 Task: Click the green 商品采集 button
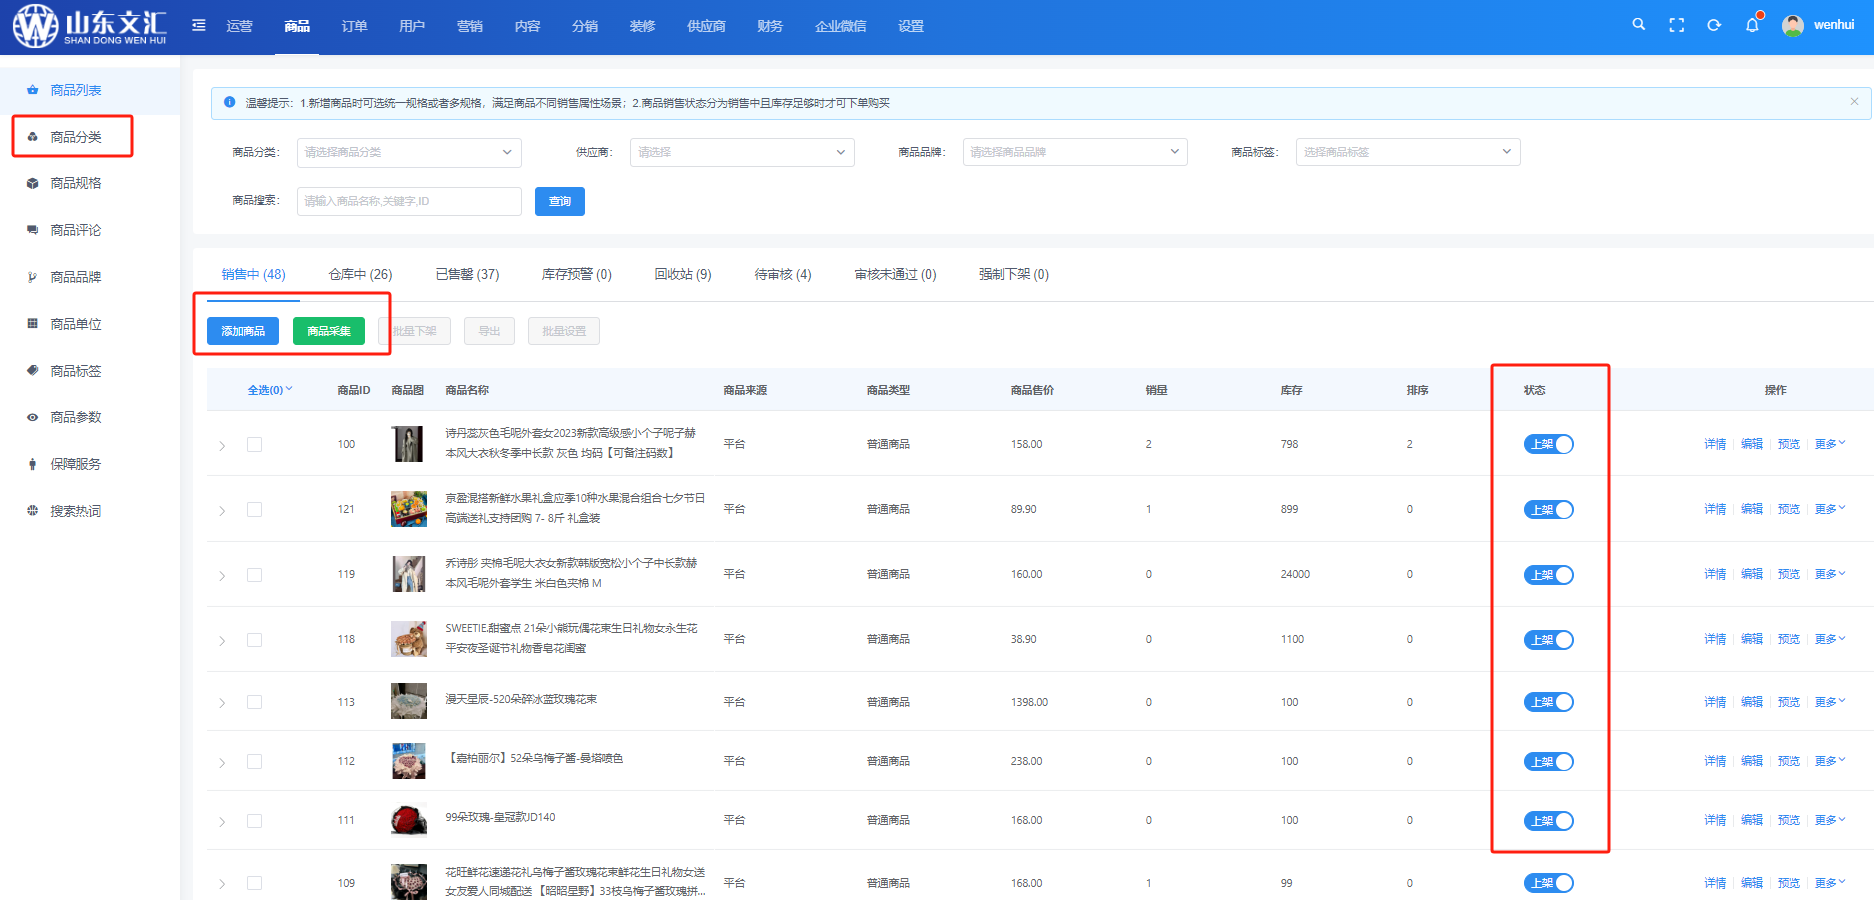click(329, 331)
